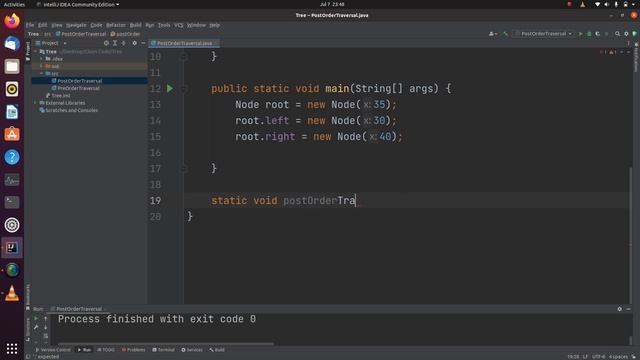This screenshot has height=360, width=640.
Task: Expand the out folder
Action: click(x=41, y=66)
